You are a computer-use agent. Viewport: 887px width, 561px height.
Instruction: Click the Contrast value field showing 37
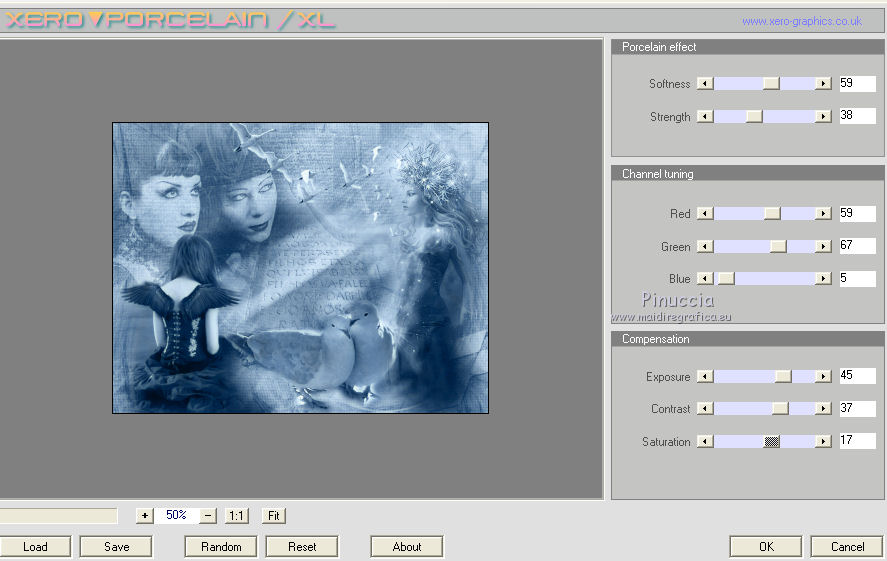pos(858,408)
